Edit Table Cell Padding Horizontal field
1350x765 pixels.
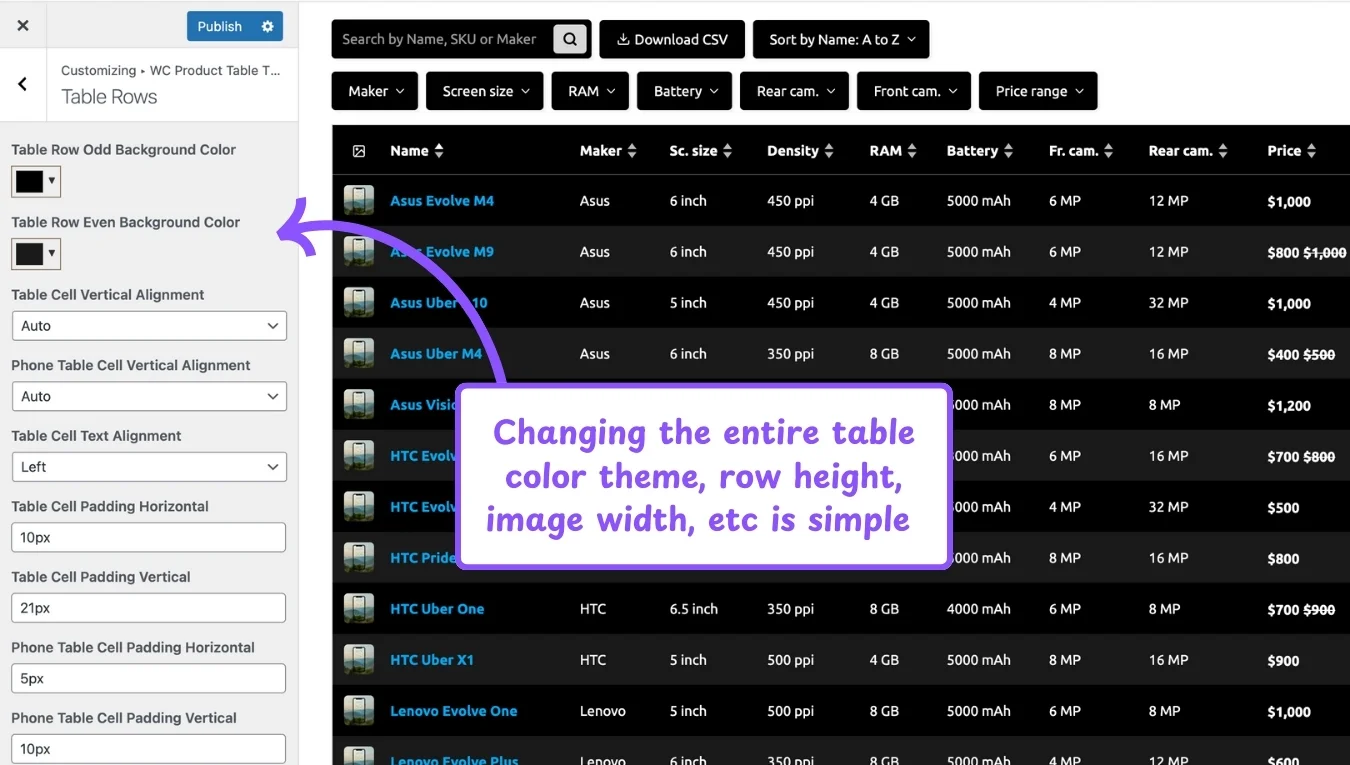click(149, 537)
